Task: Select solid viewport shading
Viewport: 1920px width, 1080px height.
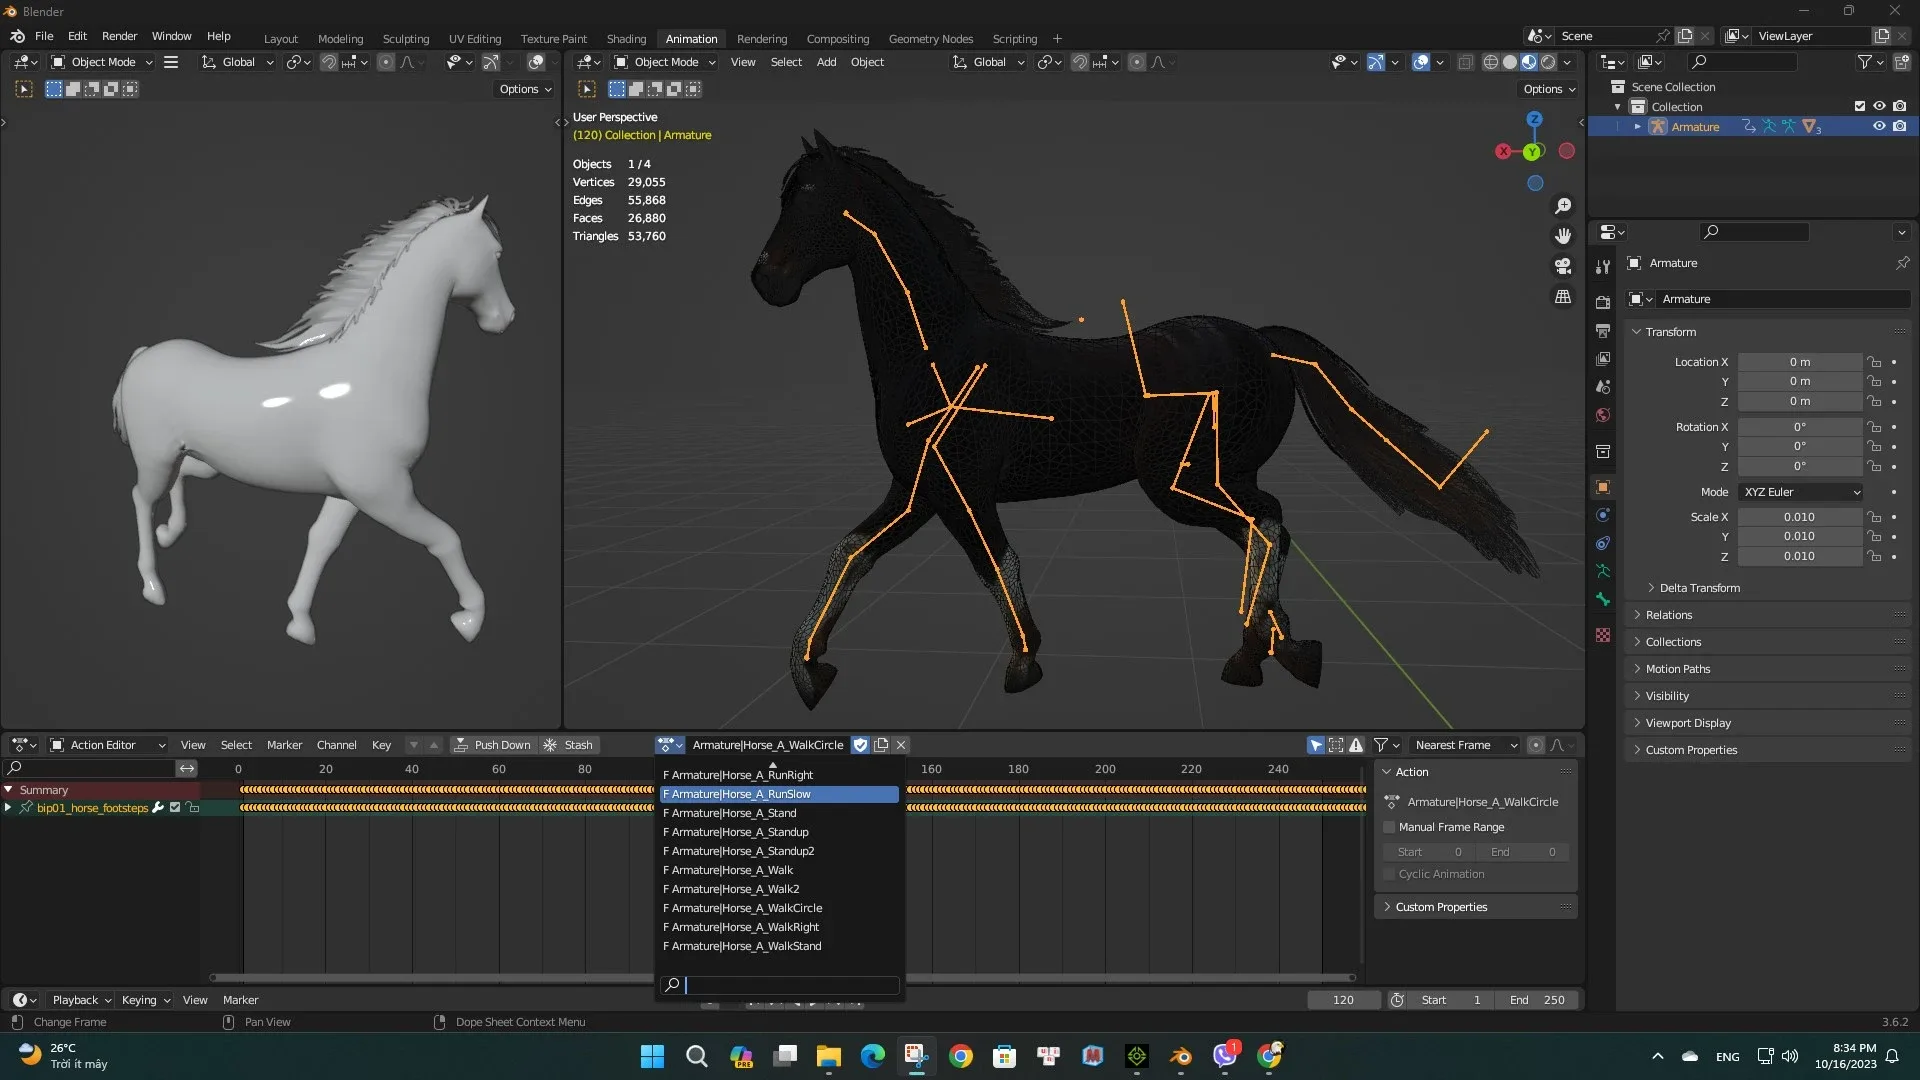Action: 1509,62
